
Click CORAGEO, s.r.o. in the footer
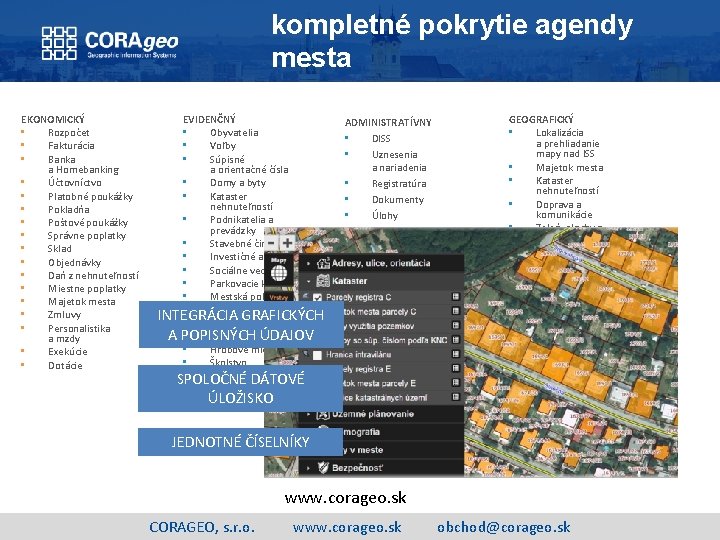pos(202,527)
